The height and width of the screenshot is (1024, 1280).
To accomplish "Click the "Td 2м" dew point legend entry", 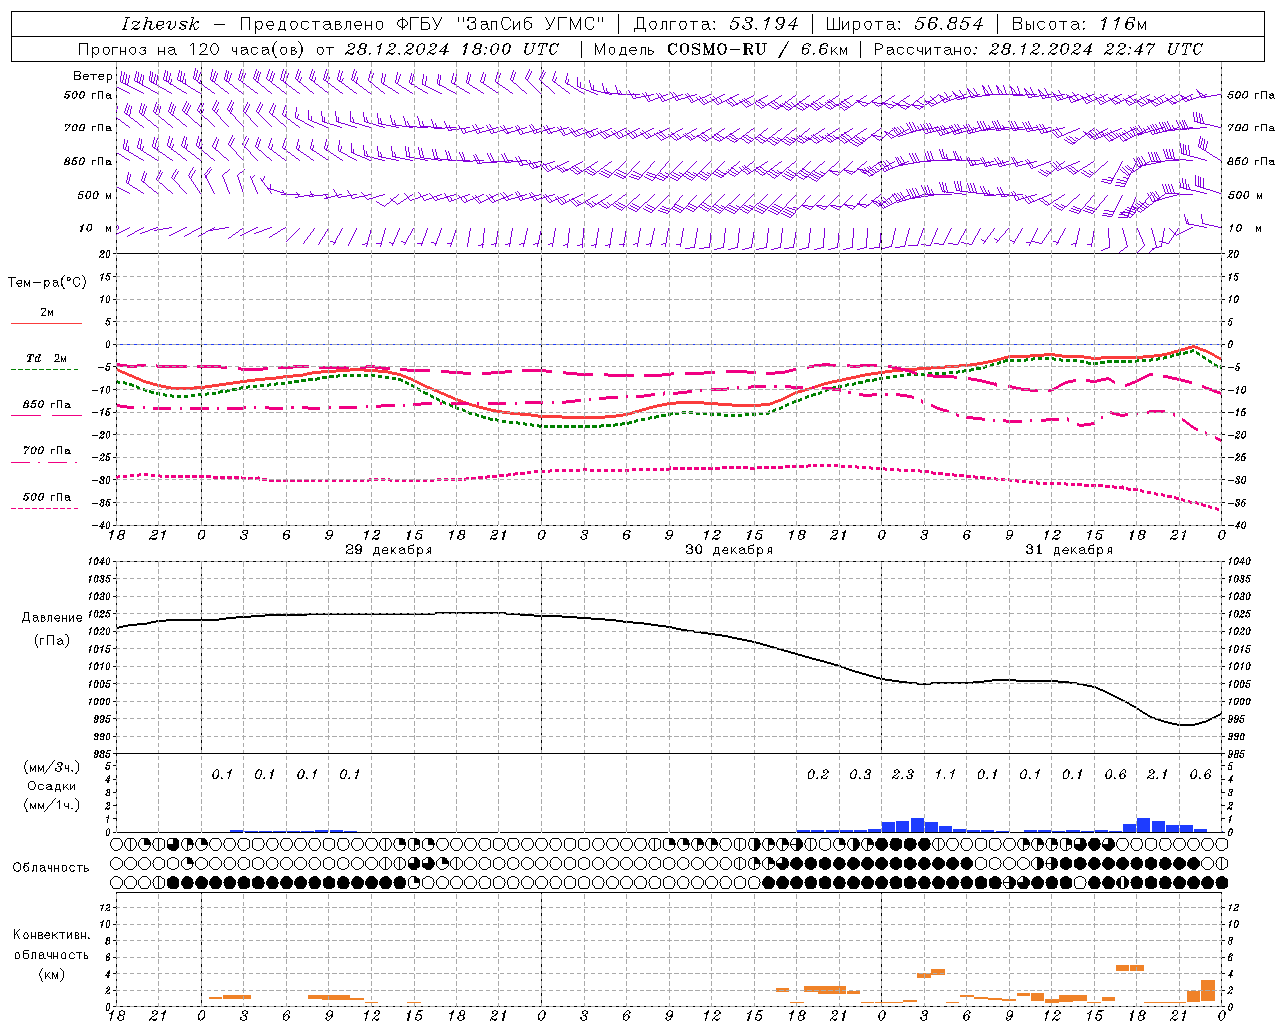I will 46,357.
